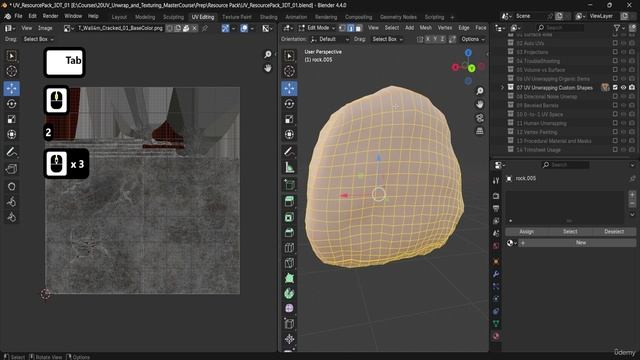Open the Object Data properties tab
This screenshot has height=360, width=640.
[x=496, y=324]
